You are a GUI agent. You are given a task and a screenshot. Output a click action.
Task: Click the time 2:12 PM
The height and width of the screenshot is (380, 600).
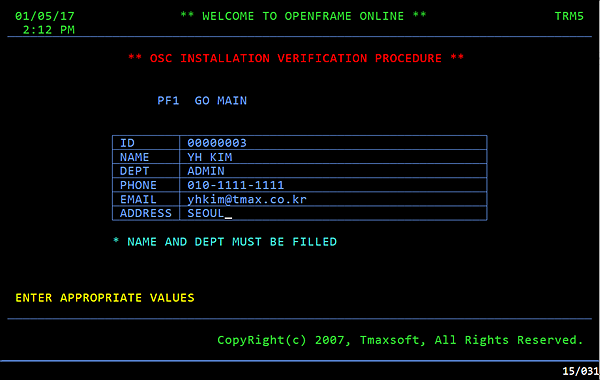(x=49, y=30)
